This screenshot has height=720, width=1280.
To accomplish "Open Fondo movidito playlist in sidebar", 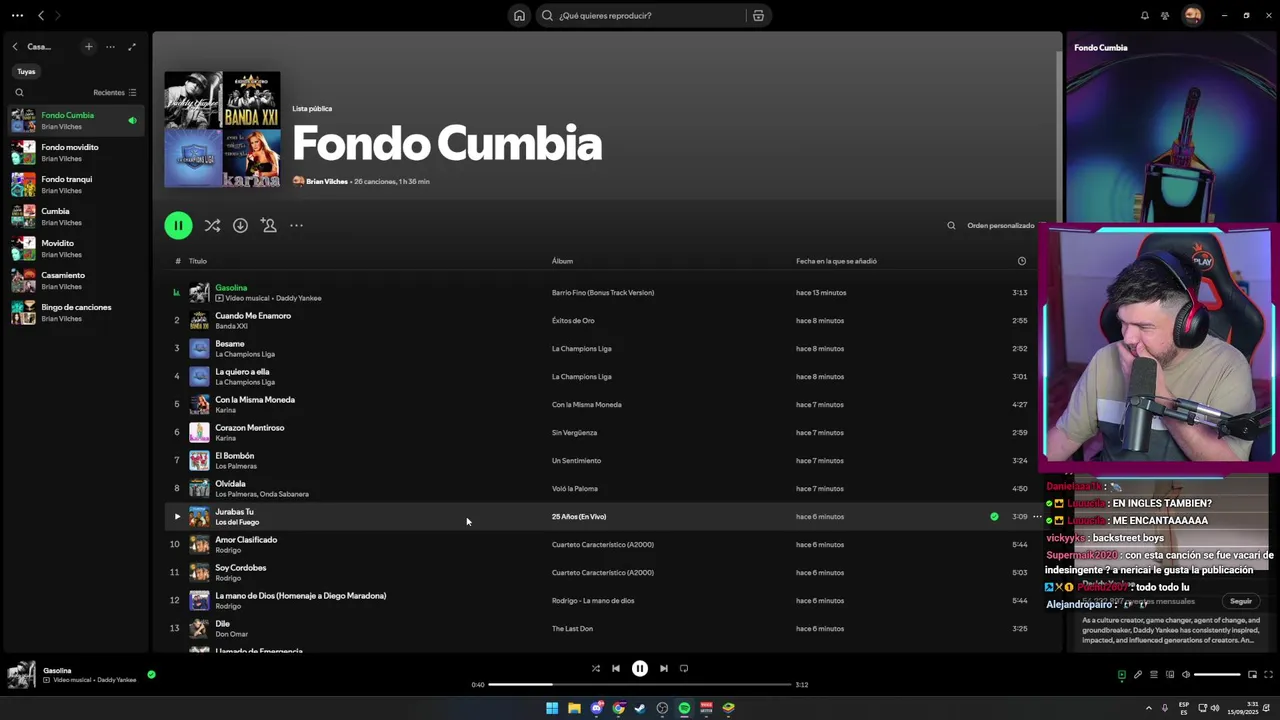I will [74, 152].
